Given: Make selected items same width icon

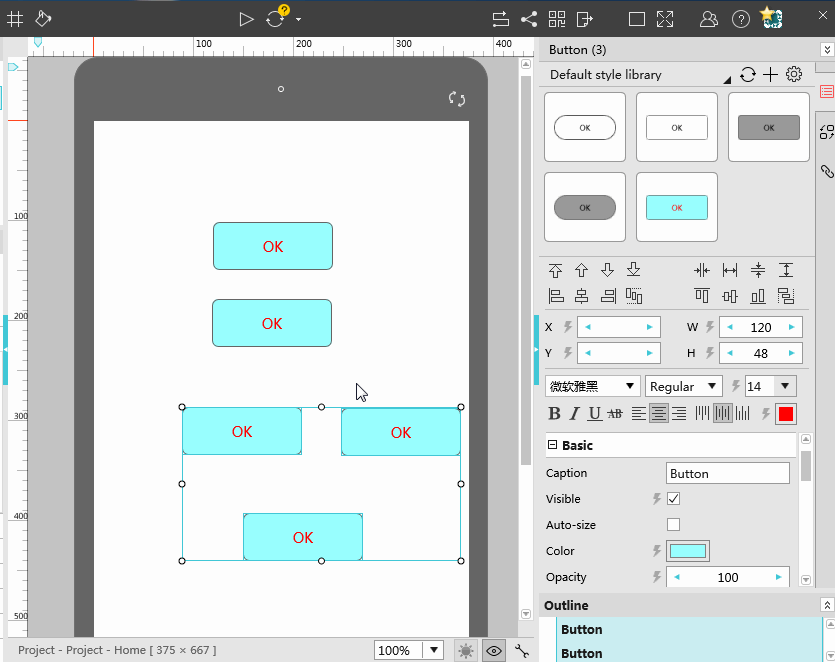Looking at the screenshot, I should (730, 270).
